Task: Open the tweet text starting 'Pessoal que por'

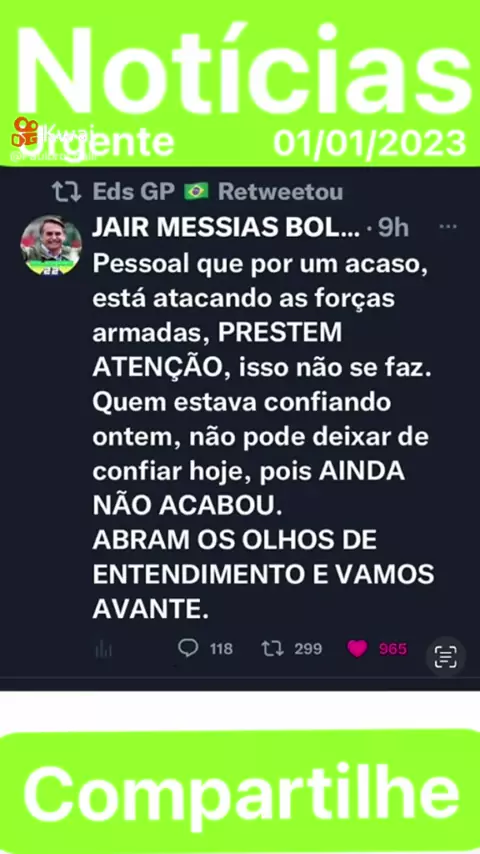Action: click(x=264, y=437)
